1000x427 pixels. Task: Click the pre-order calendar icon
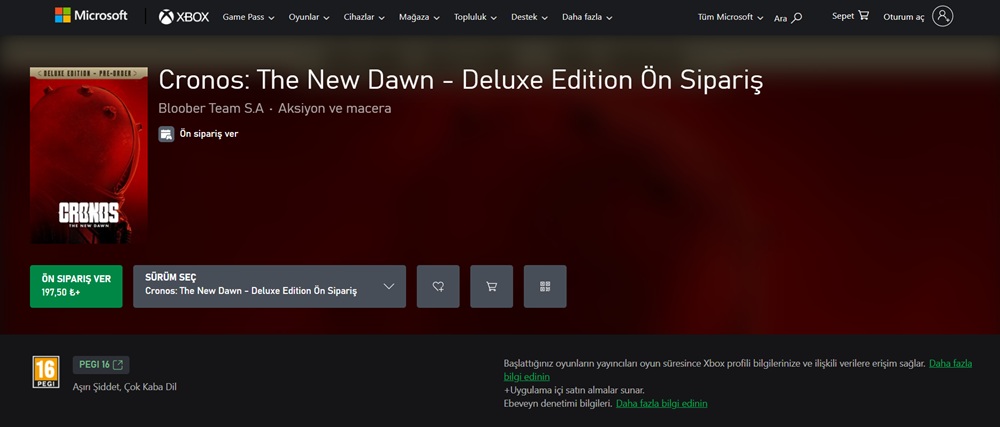coord(166,134)
